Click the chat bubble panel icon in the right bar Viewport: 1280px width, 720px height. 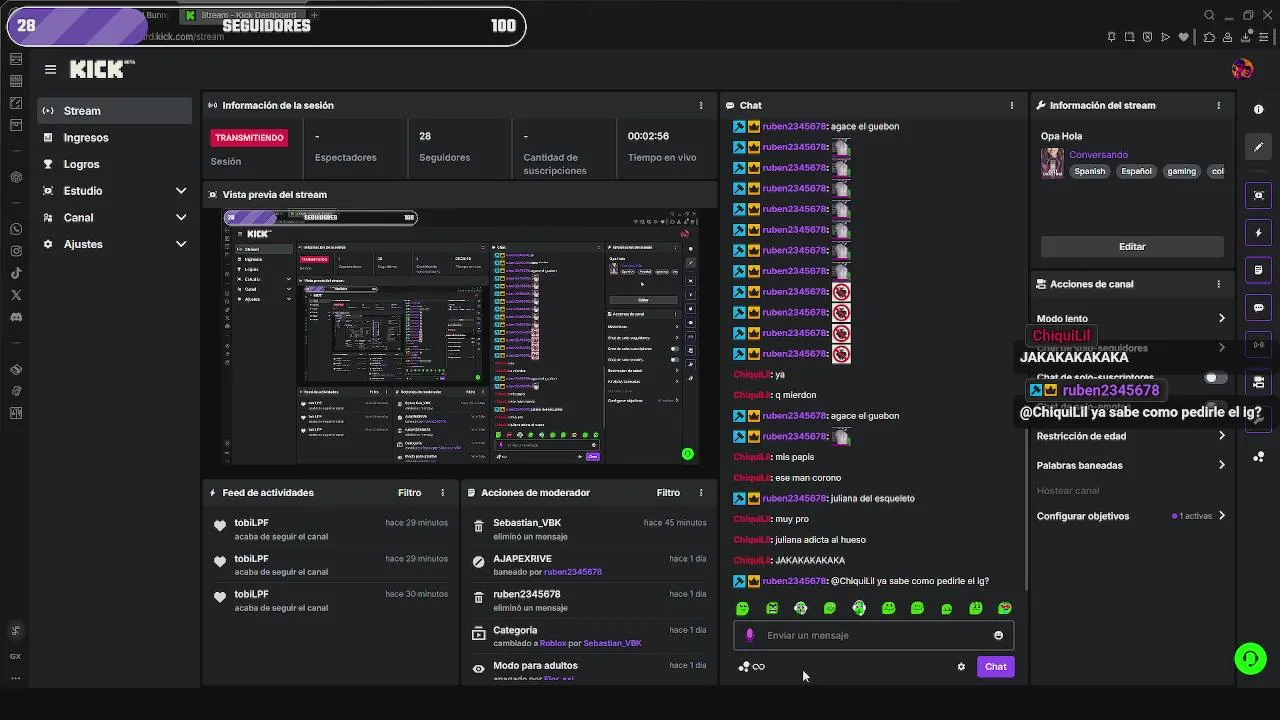pyautogui.click(x=1258, y=307)
